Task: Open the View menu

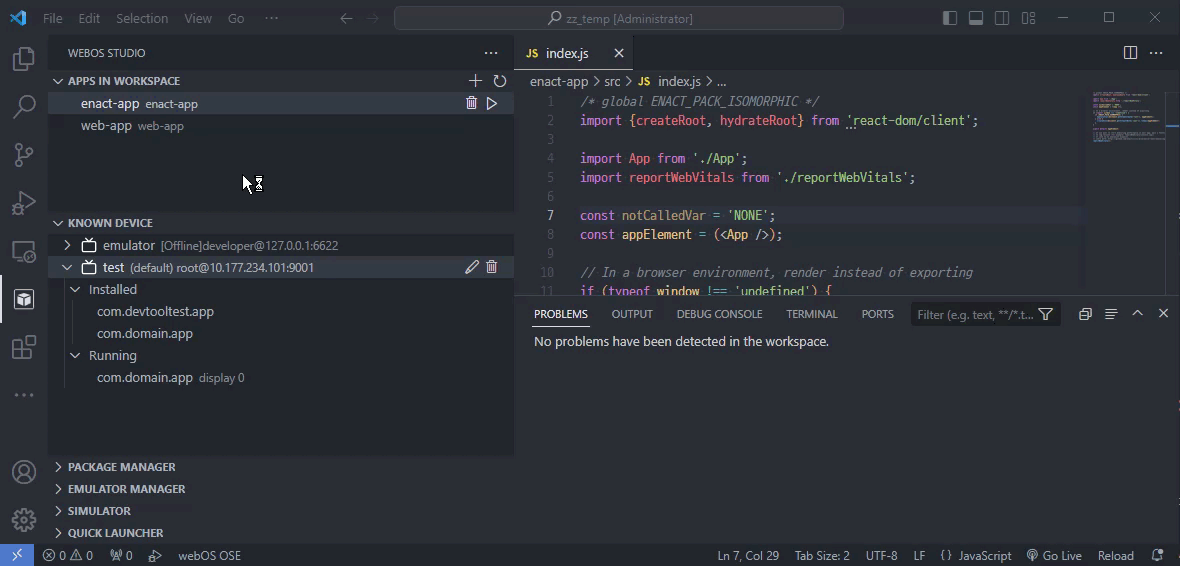Action: (198, 18)
